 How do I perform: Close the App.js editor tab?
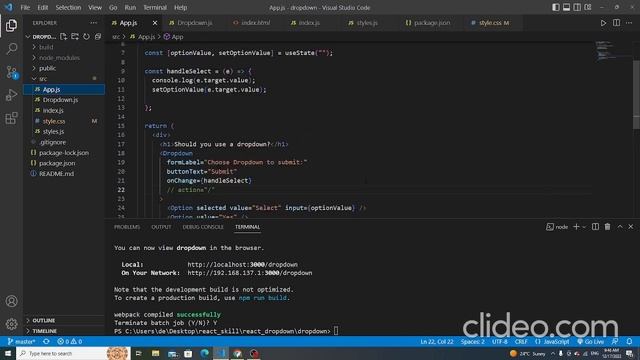tap(155, 23)
